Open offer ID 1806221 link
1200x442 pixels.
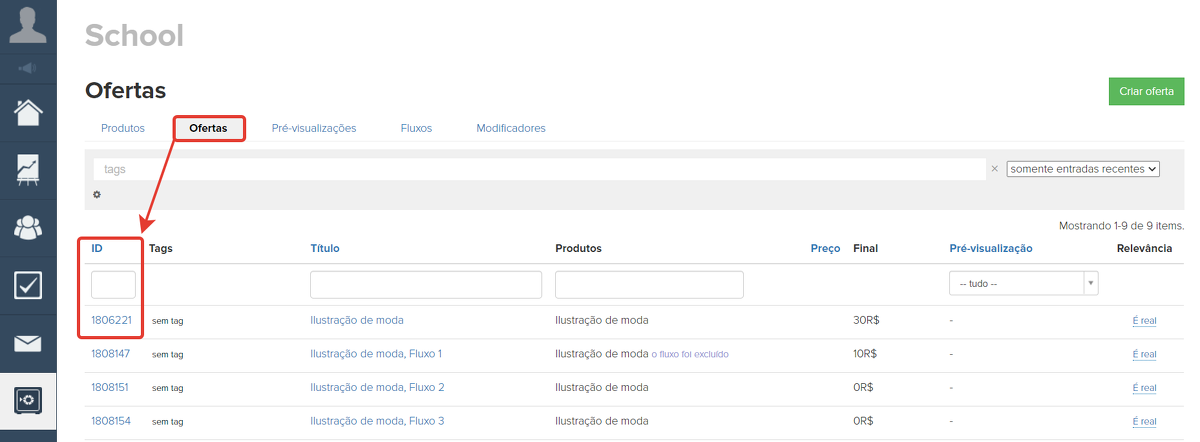pos(111,320)
